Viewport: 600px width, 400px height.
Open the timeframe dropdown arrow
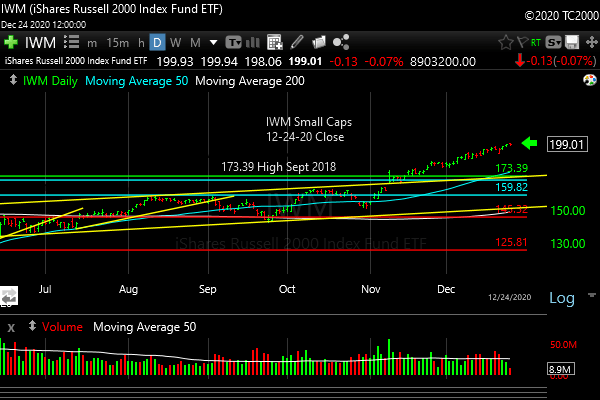tap(214, 42)
